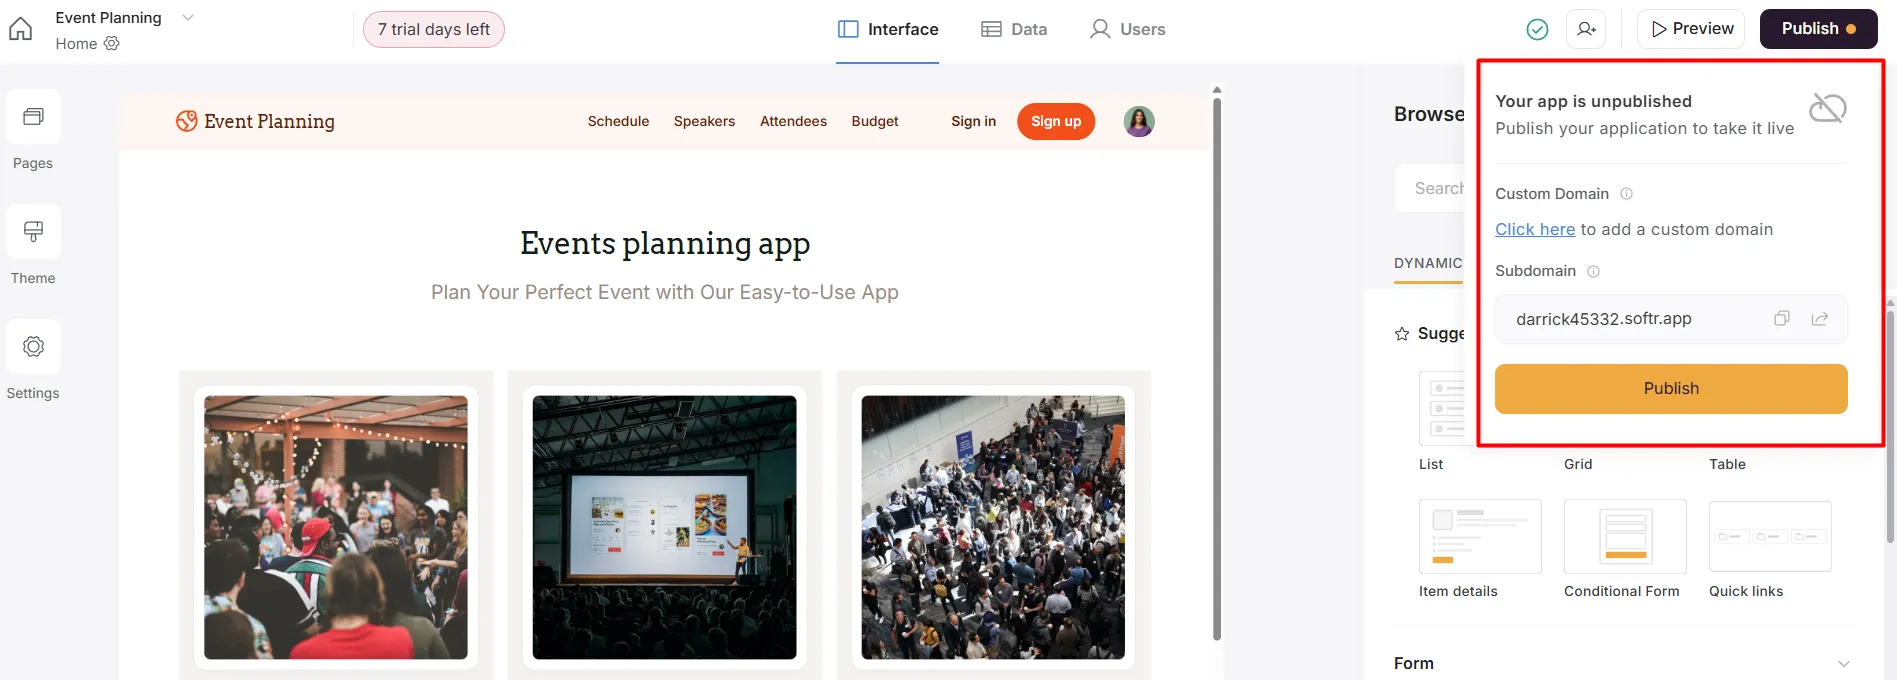This screenshot has height=680, width=1897.
Task: Switch to the Data tab
Action: [x=1014, y=30]
